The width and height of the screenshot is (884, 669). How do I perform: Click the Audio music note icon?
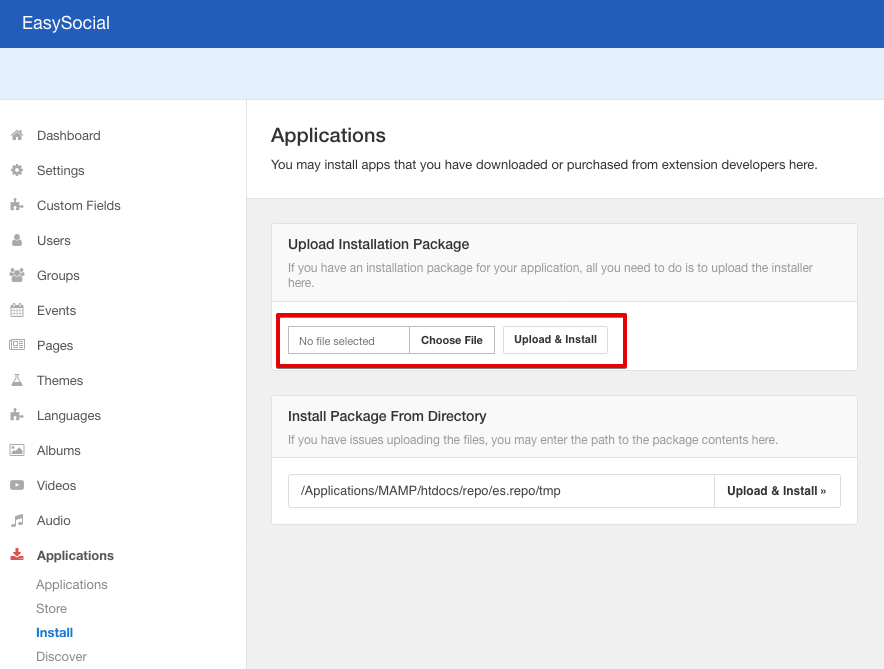click(17, 520)
